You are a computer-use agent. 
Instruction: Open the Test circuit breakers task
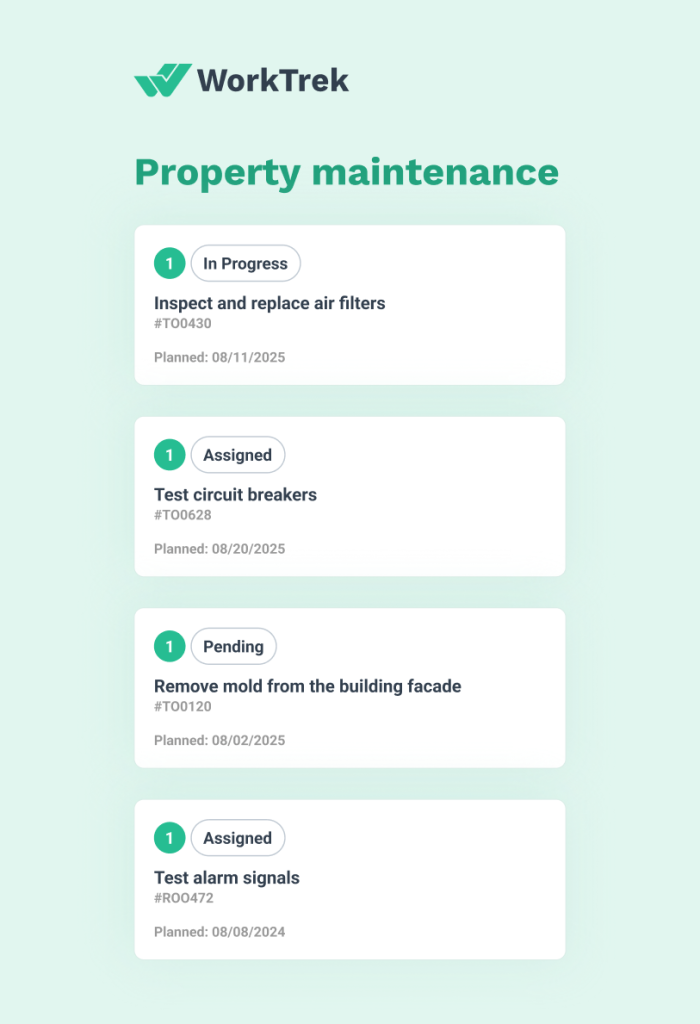coord(235,495)
